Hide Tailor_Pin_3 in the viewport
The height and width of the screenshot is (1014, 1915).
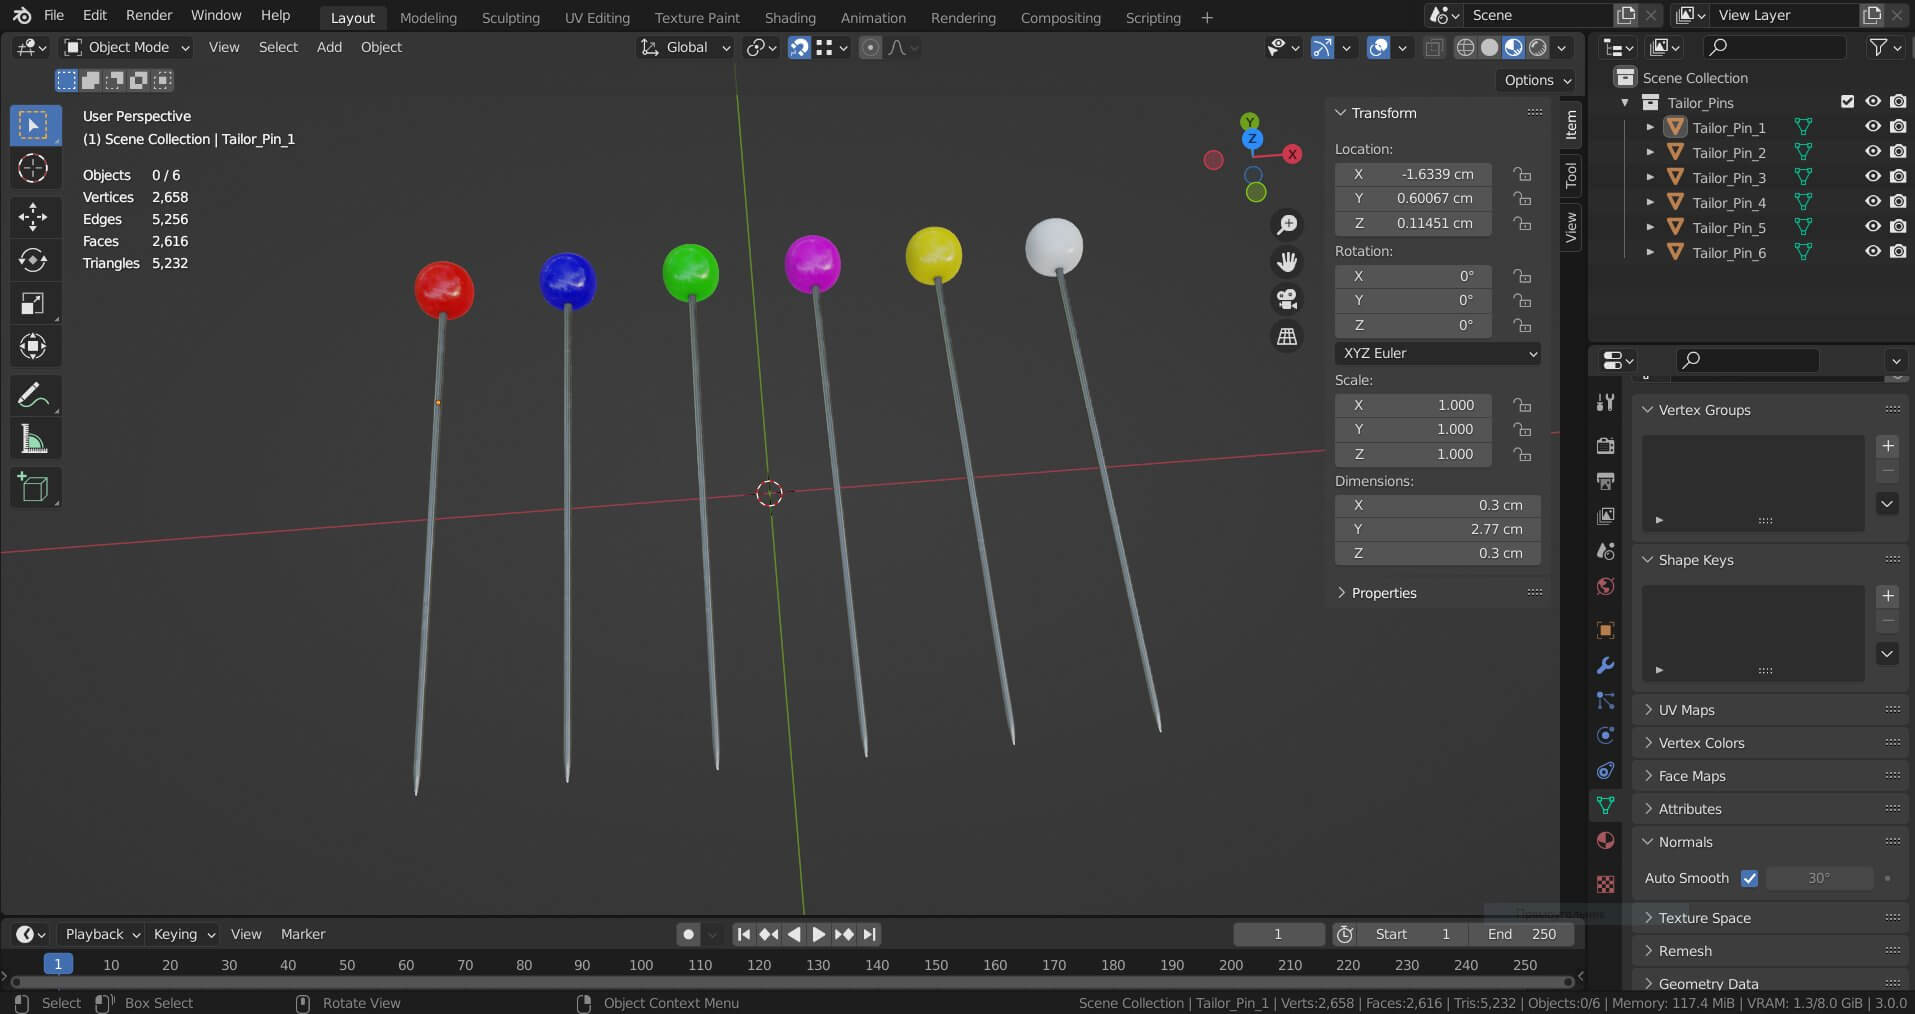(1872, 177)
